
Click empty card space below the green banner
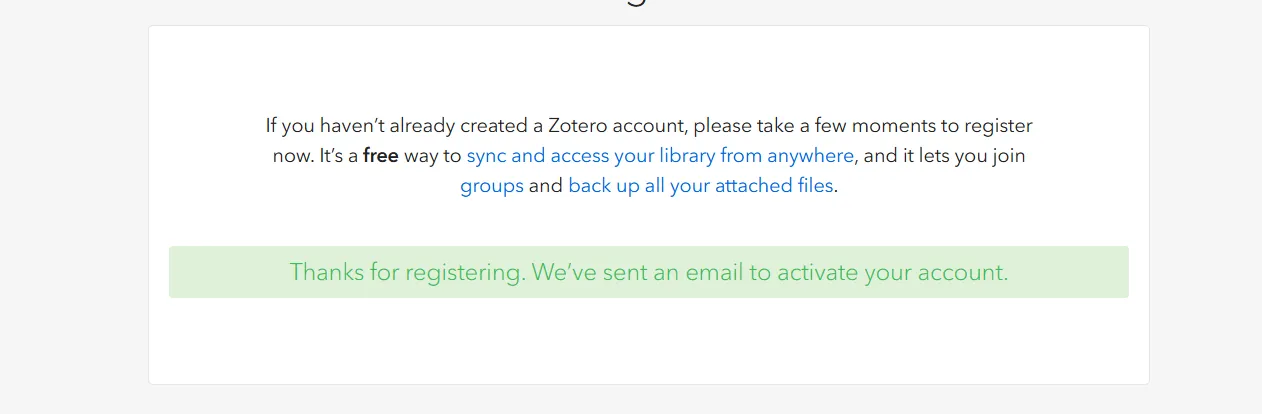(648, 340)
